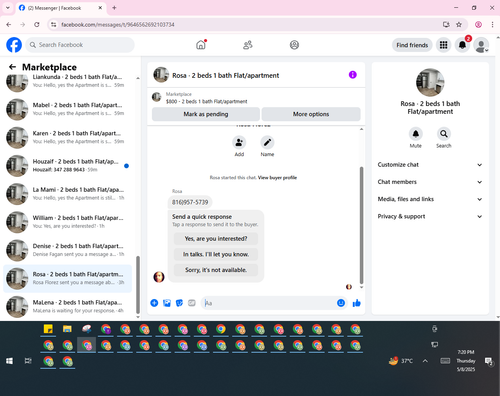Focus the Aa message input field
The height and width of the screenshot is (396, 500).
[x=268, y=303]
